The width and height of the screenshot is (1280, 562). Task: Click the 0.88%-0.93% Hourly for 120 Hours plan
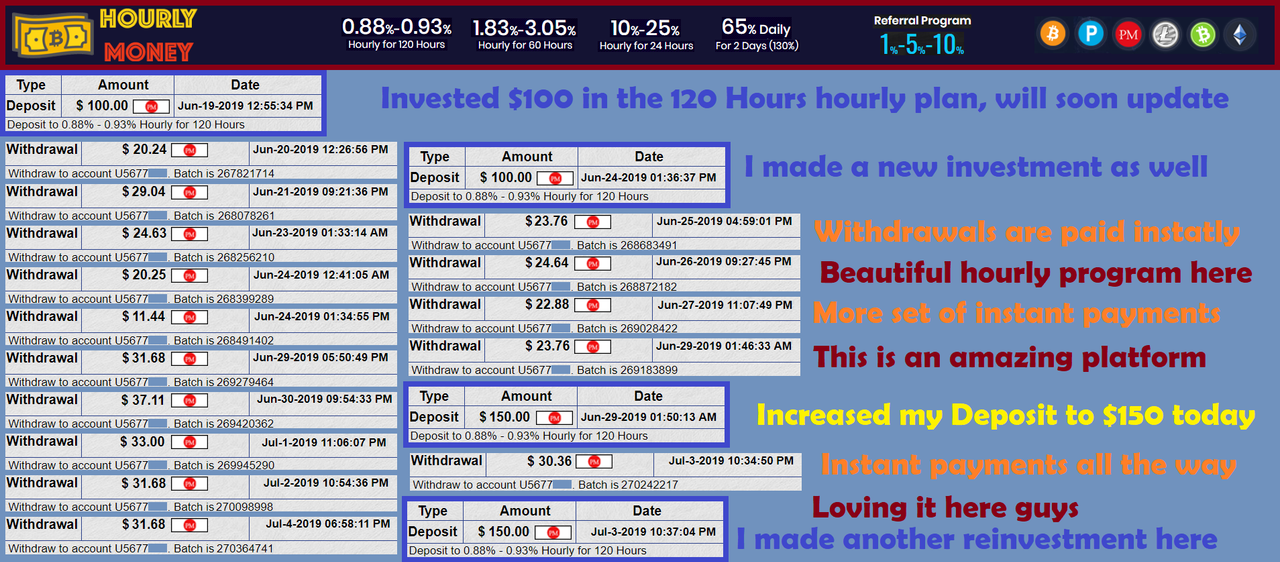coord(397,34)
